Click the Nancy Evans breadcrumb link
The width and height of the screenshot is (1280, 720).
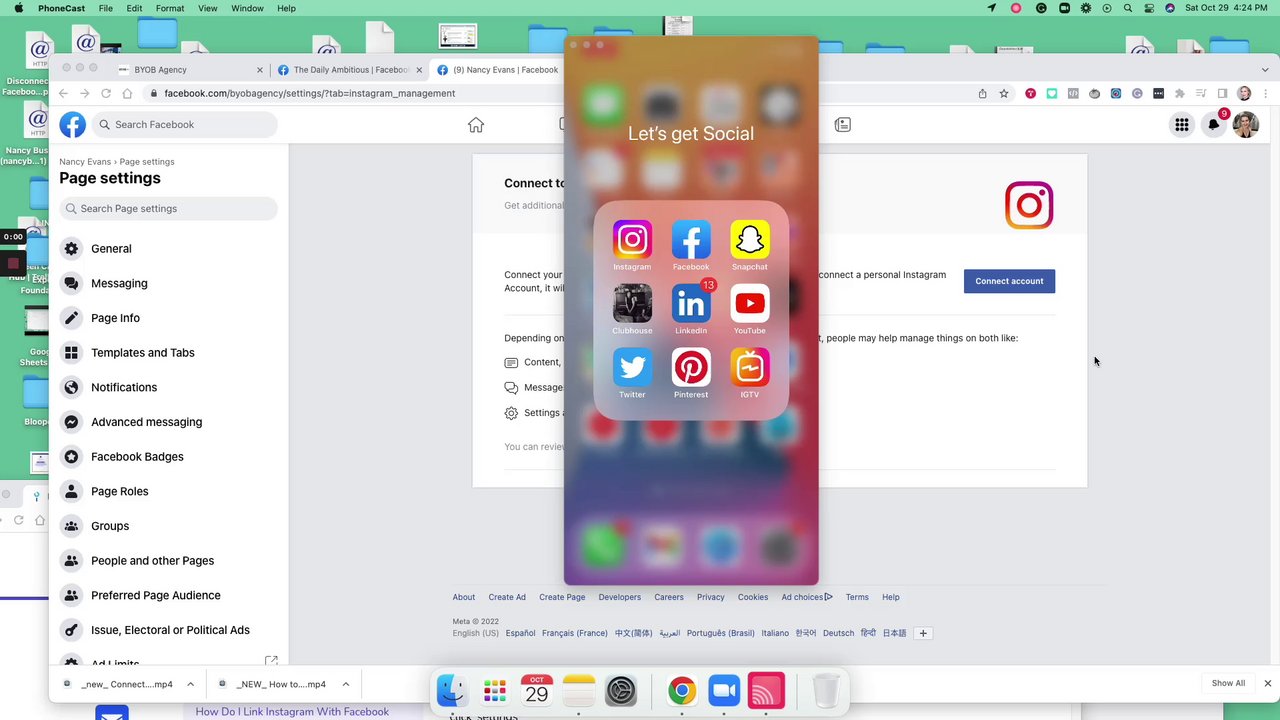coord(85,161)
